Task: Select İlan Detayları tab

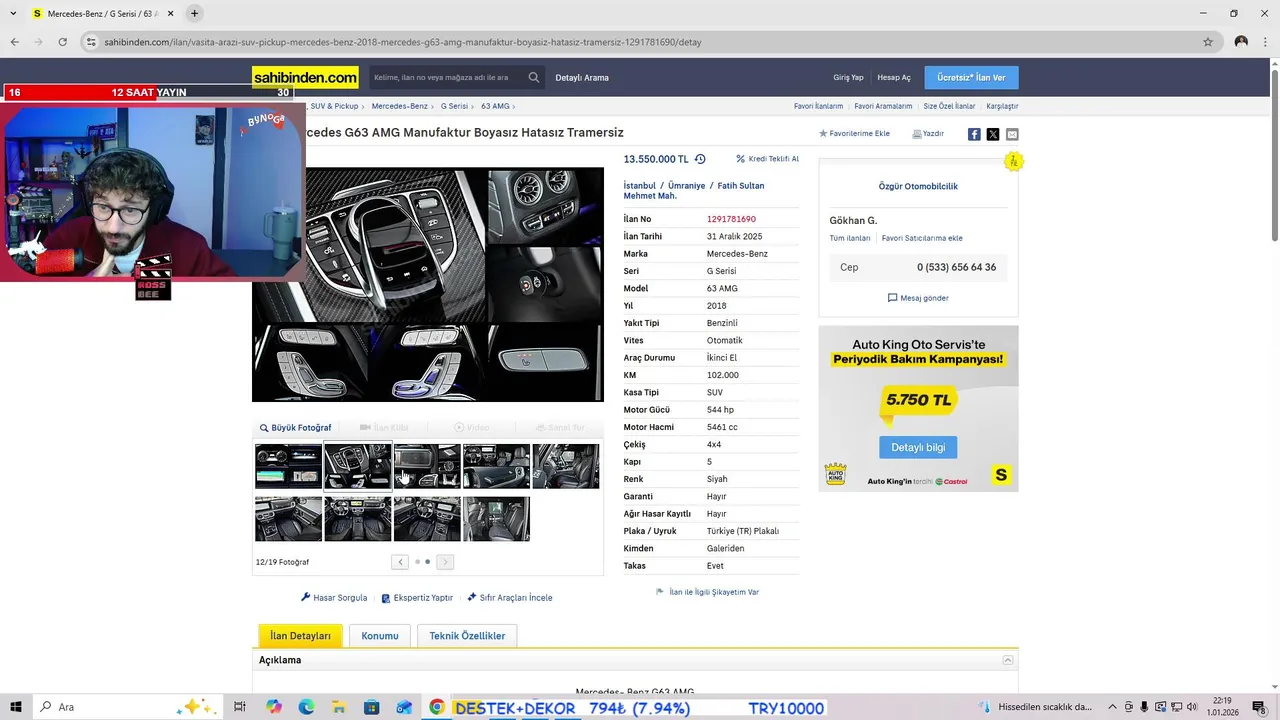Action: (300, 636)
